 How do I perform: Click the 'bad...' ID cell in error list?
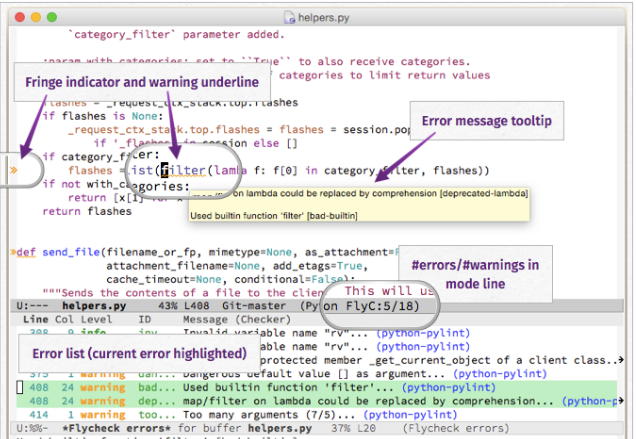pos(157,387)
